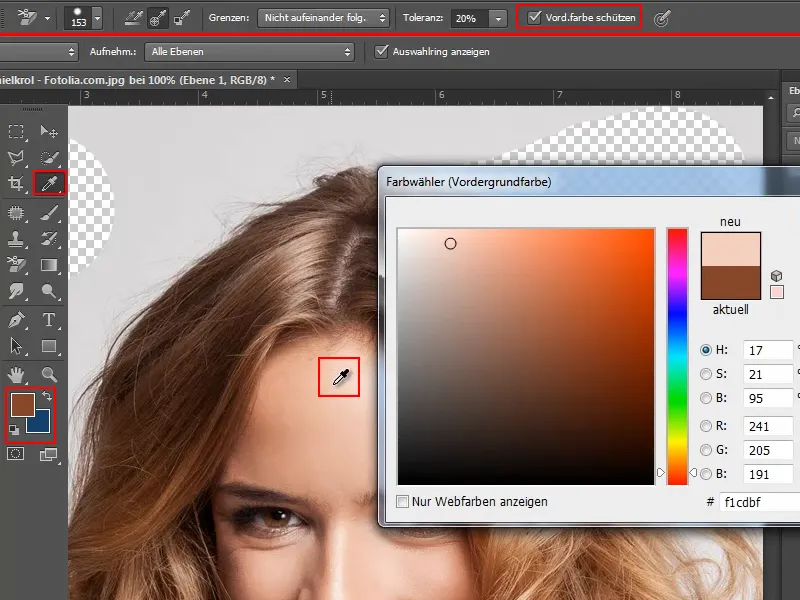
Task: Select the Rectangle shape tool
Action: pyautogui.click(x=49, y=346)
